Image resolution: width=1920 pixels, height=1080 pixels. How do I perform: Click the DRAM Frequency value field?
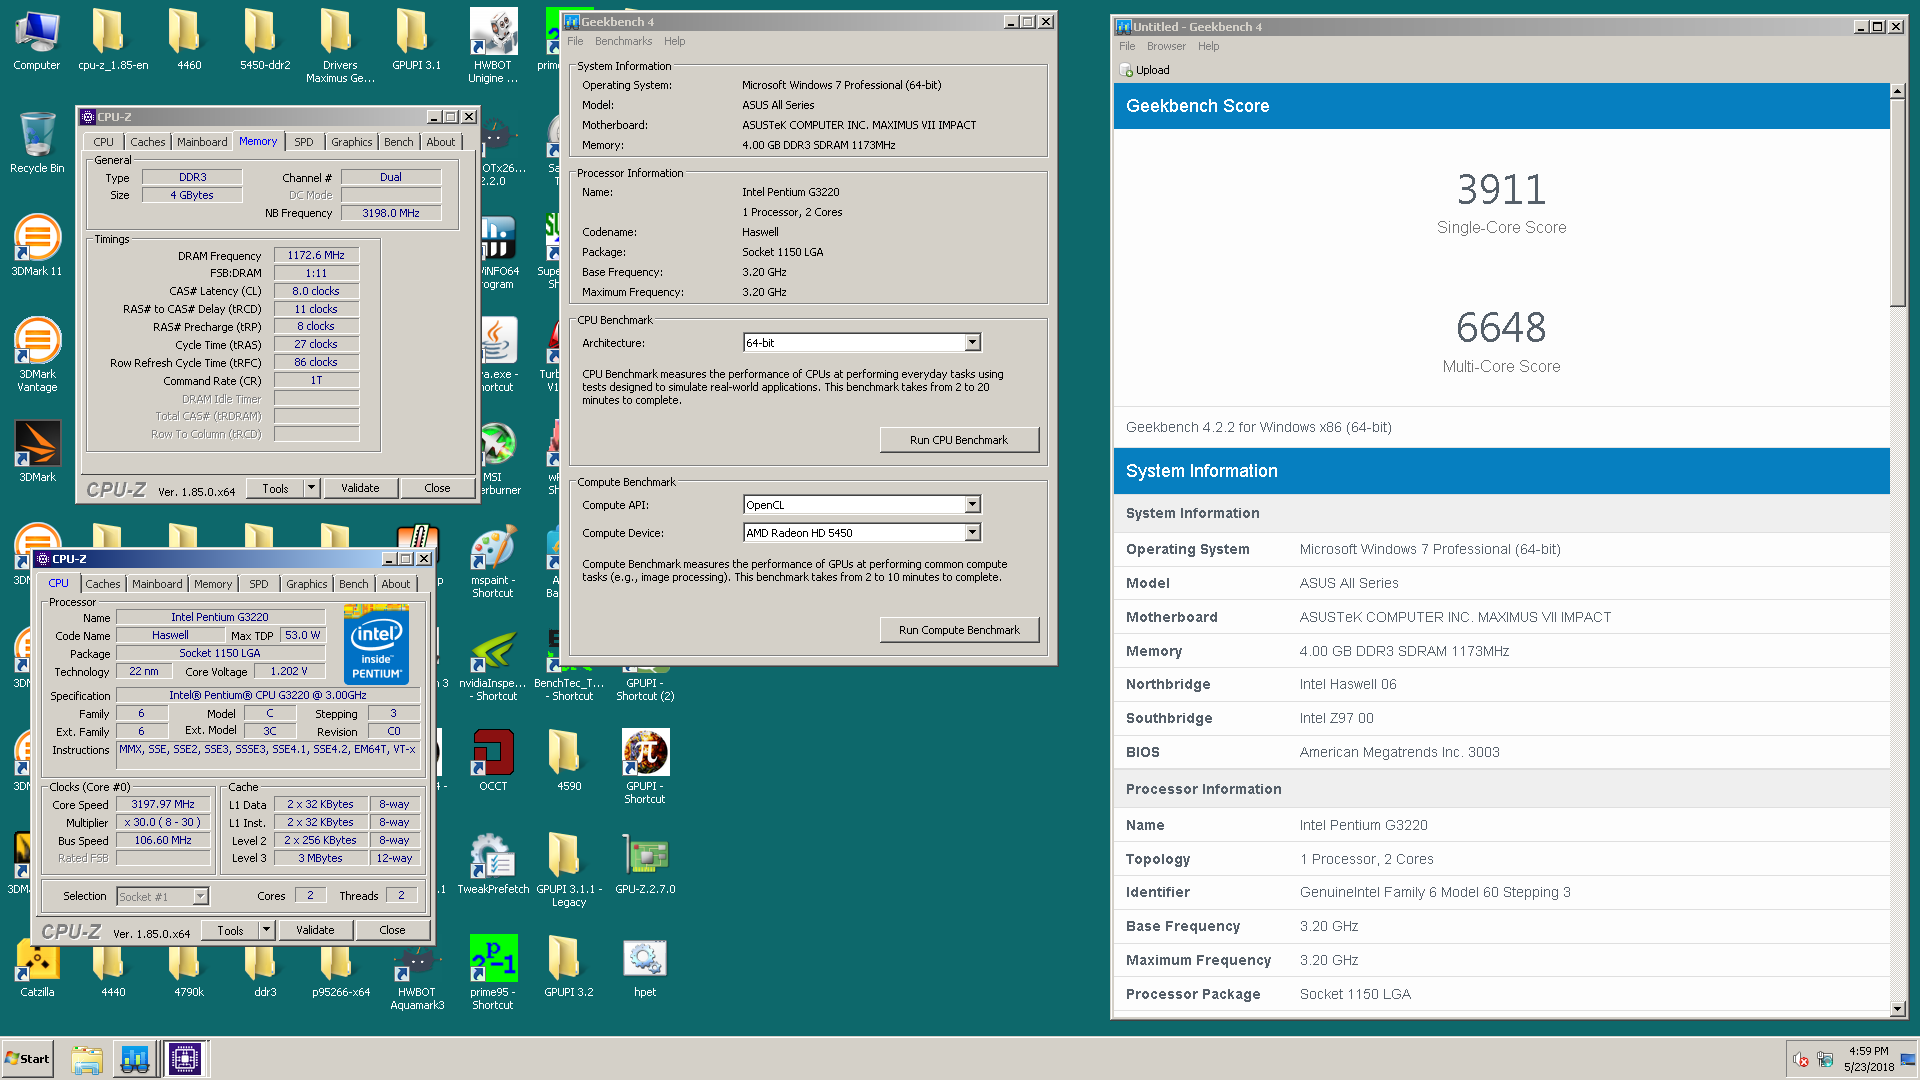pos(316,255)
